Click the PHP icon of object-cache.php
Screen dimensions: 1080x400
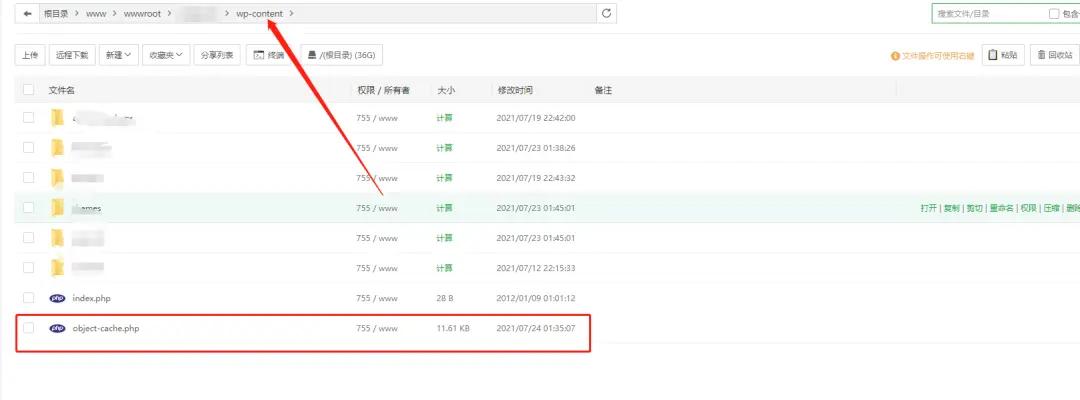tap(57, 328)
